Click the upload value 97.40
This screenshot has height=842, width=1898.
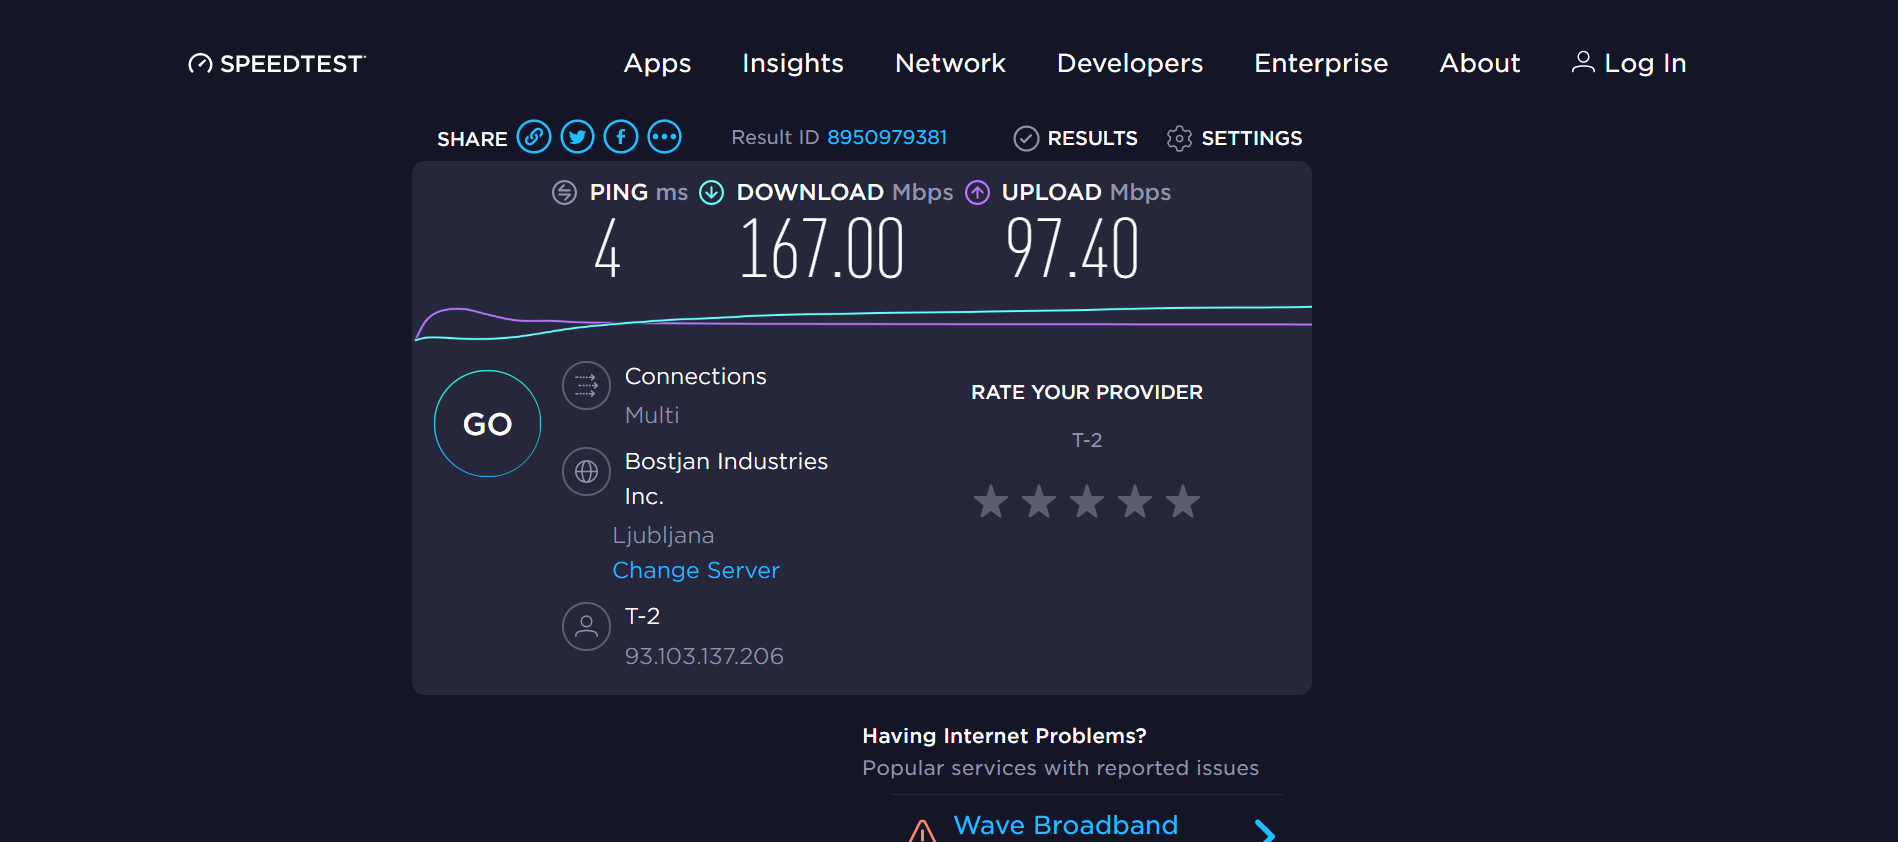(1072, 249)
